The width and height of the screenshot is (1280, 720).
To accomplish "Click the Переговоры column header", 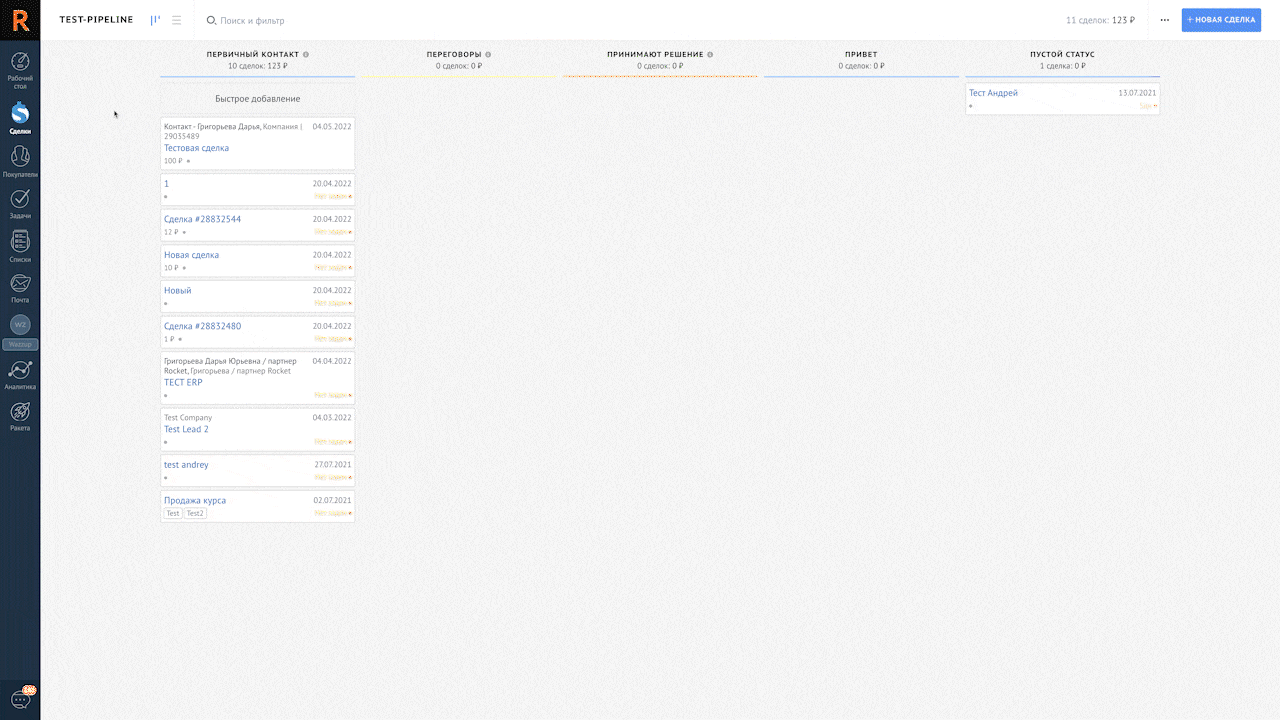I will click(454, 55).
